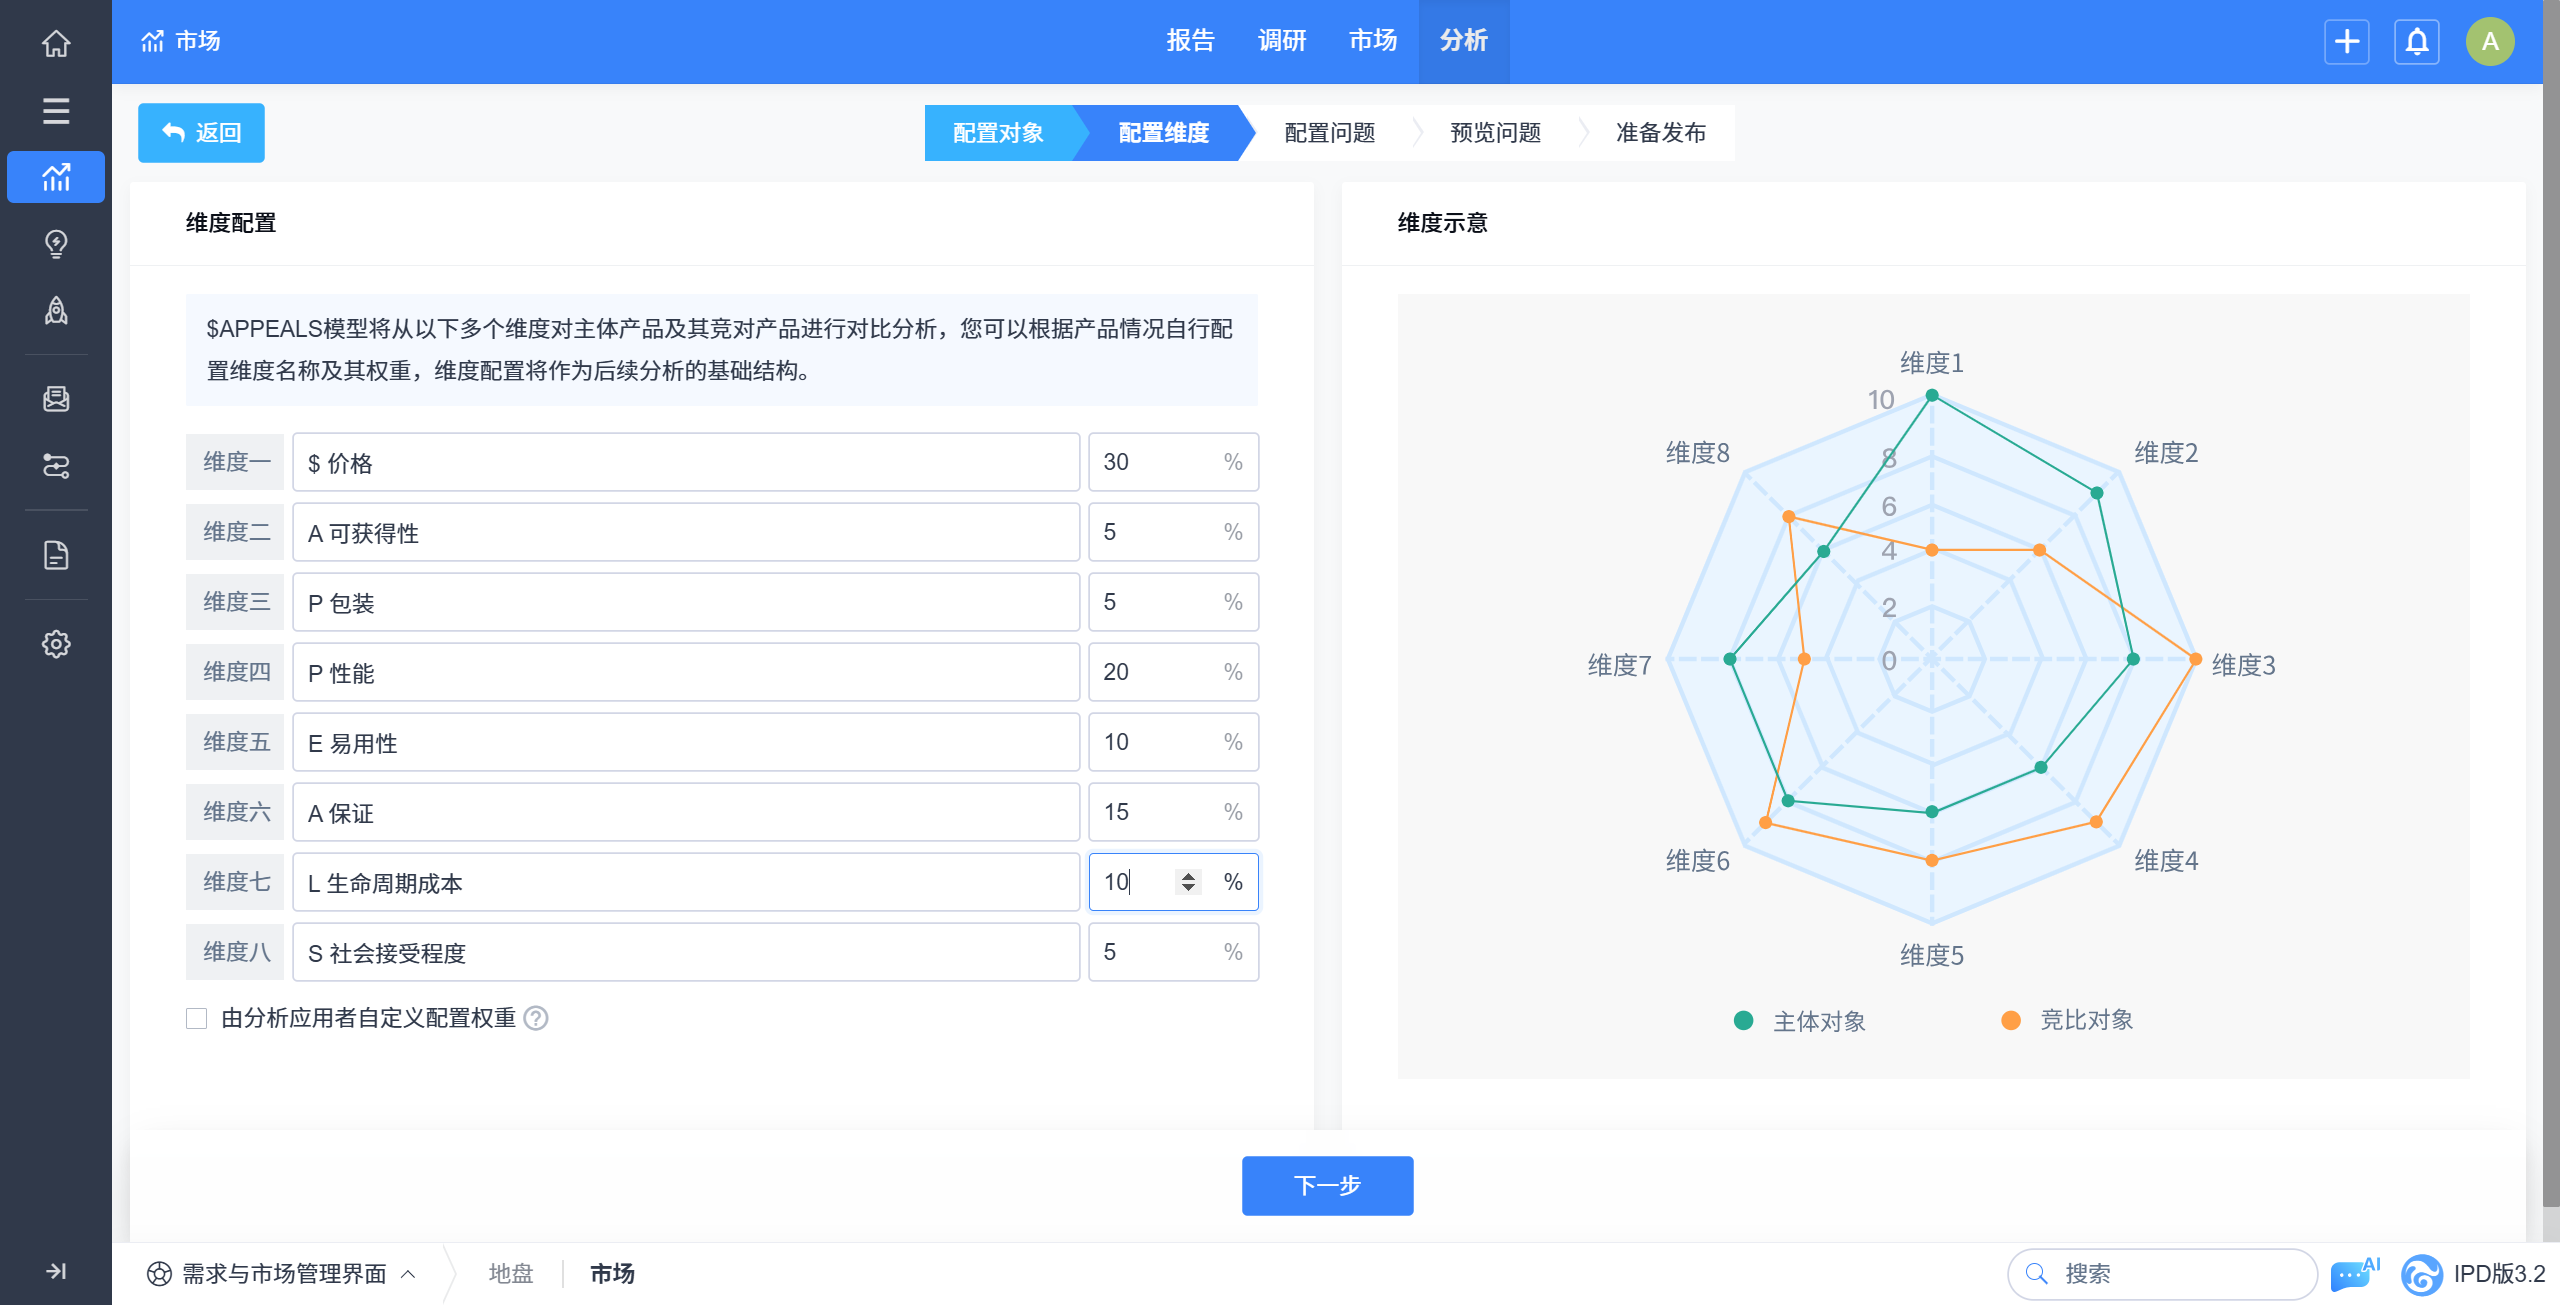Switch to the 分析 tab
Viewport: 2560px width, 1305px height.
point(1464,41)
